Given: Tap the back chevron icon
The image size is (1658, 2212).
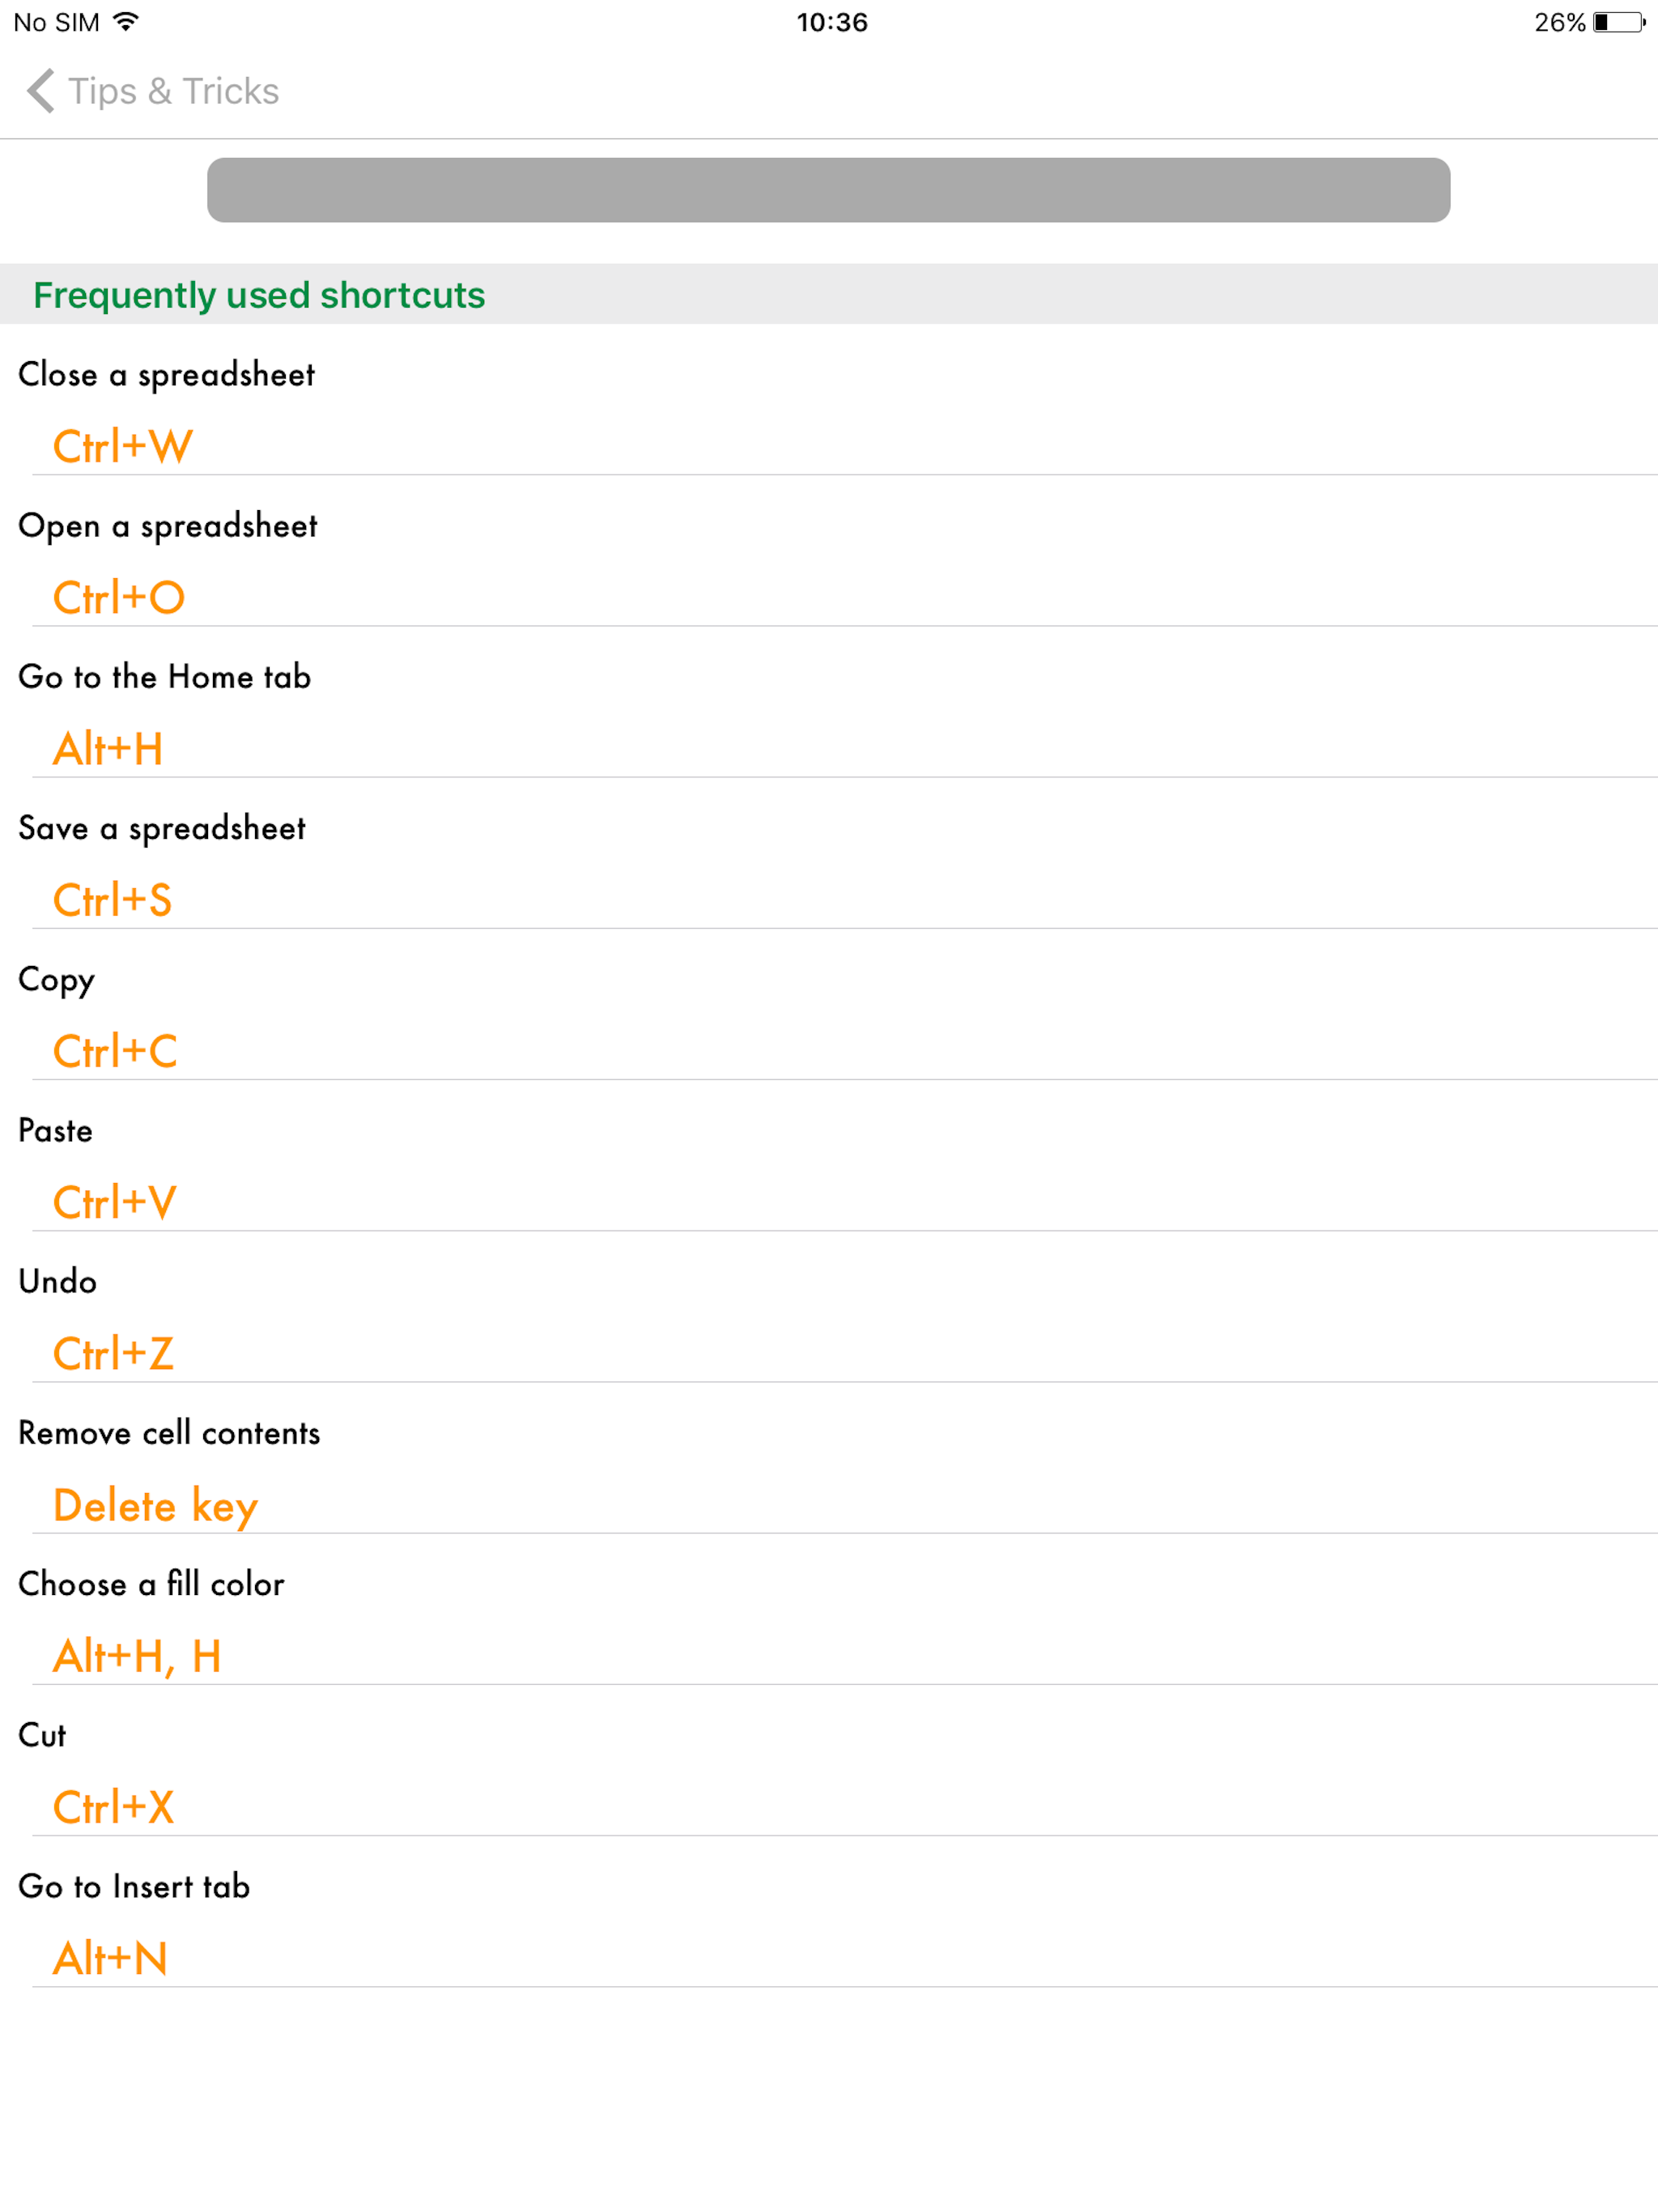Looking at the screenshot, I should tap(40, 91).
